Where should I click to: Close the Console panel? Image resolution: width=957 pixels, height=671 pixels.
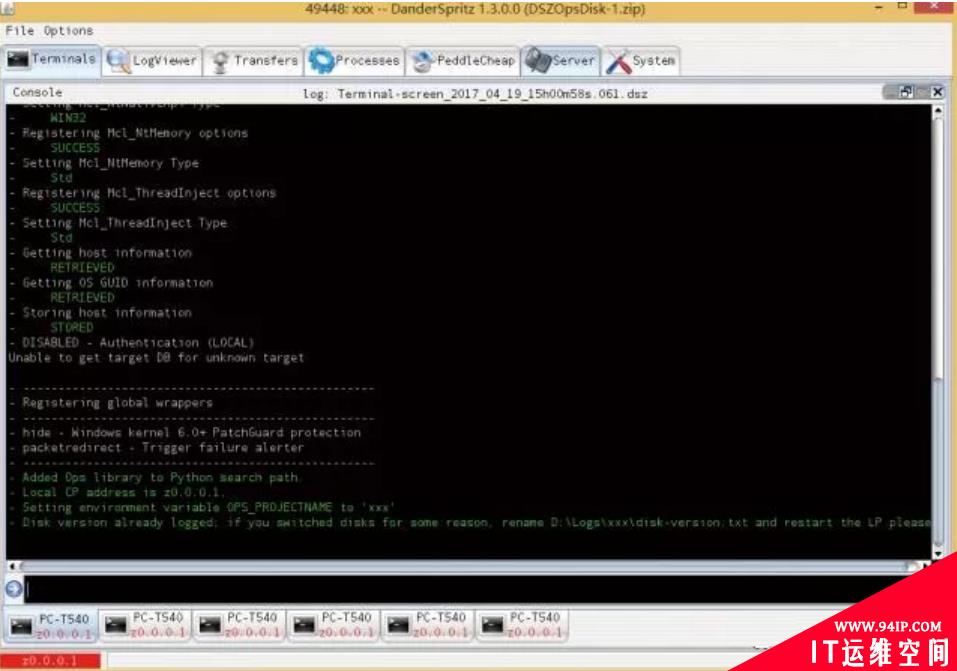937,92
